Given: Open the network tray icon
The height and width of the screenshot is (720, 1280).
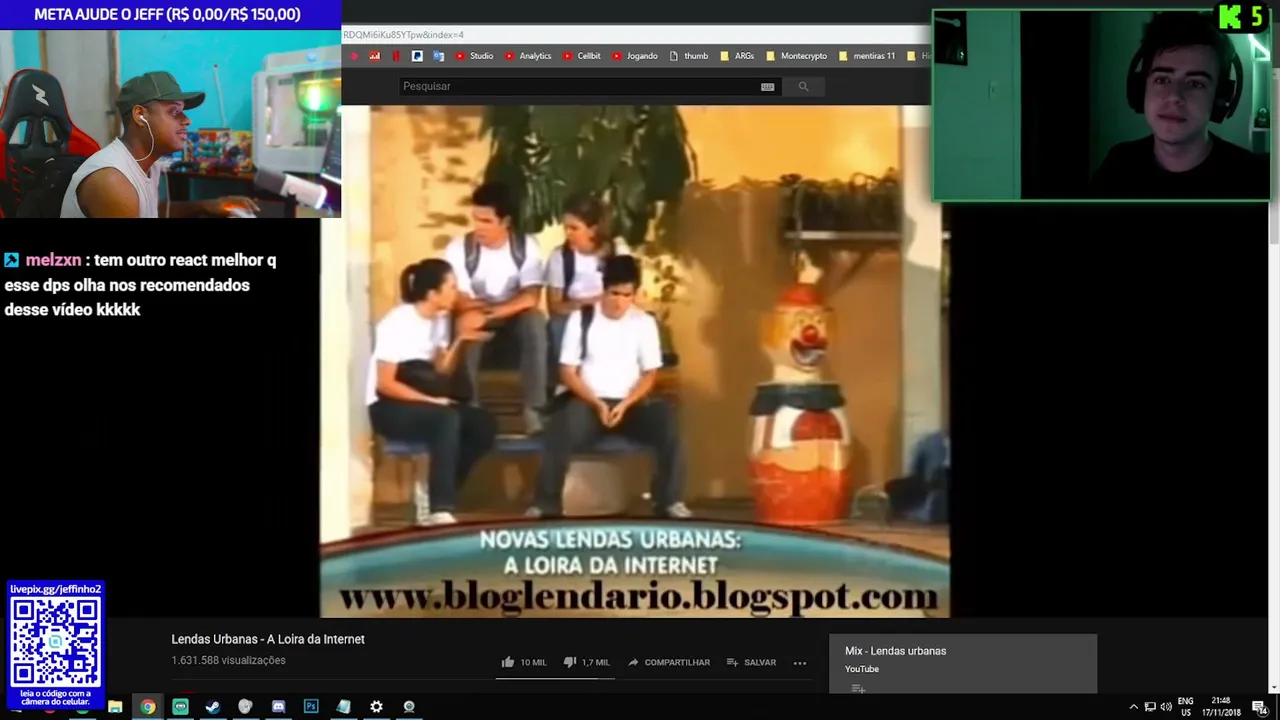Looking at the screenshot, I should (1150, 707).
